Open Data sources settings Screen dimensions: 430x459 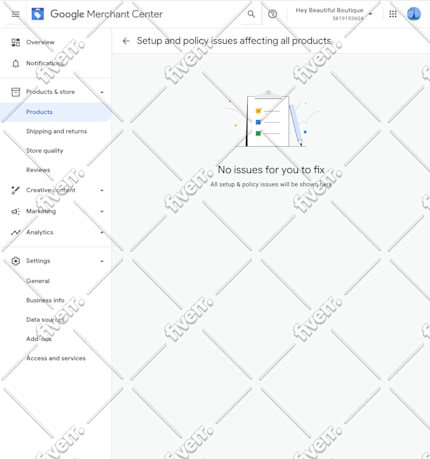[x=45, y=320]
